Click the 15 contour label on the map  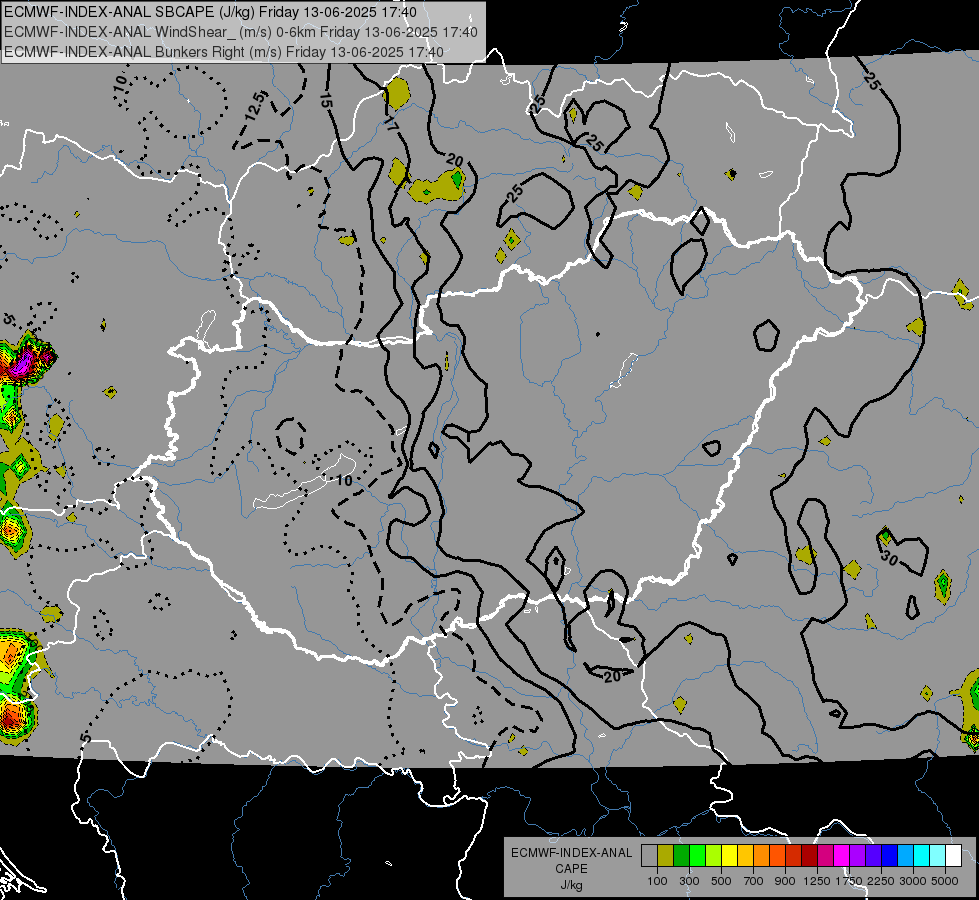[325, 100]
